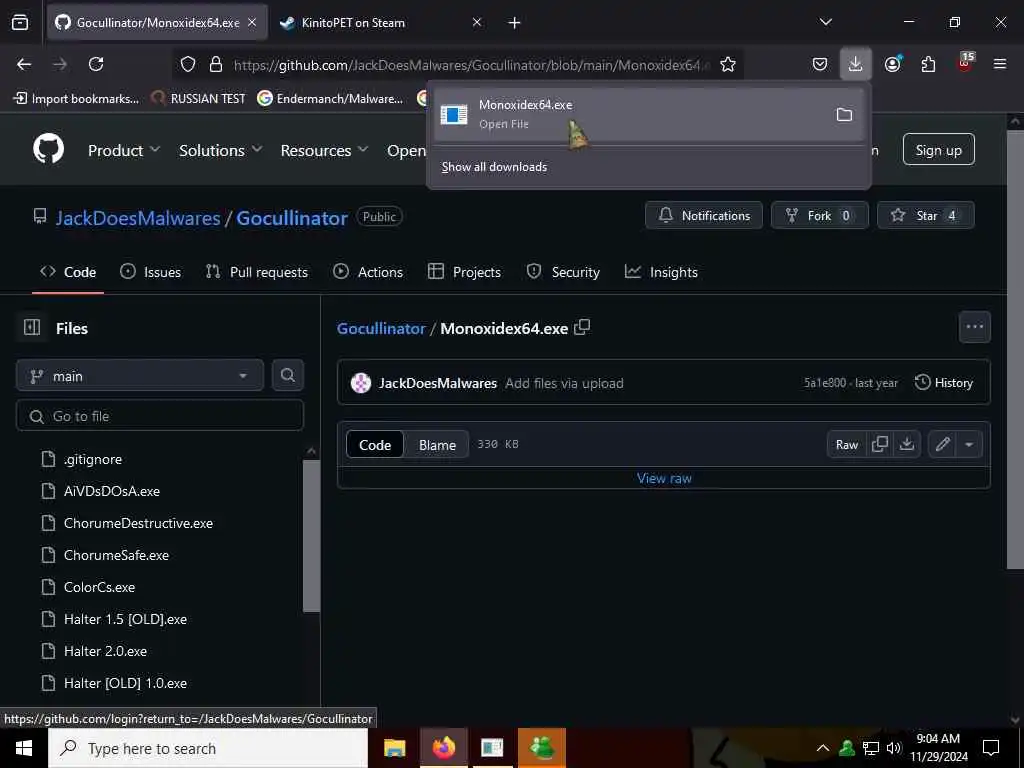Screen dimensions: 1024x768
Task: Open the main branch selector dropdown
Action: (x=140, y=376)
